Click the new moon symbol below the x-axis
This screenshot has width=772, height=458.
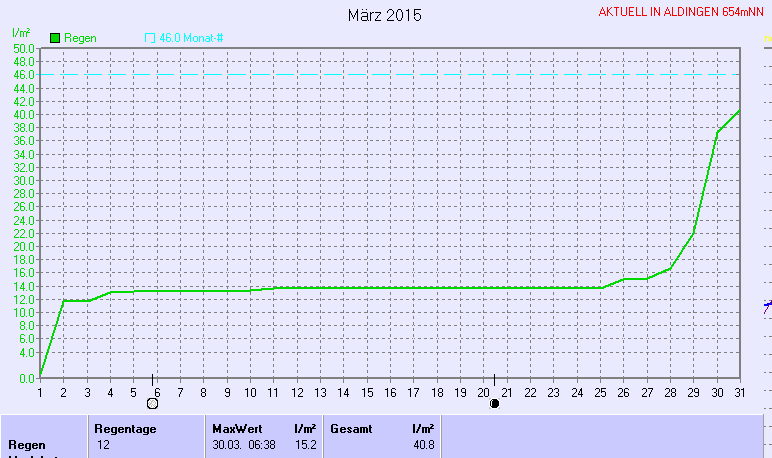(x=494, y=404)
